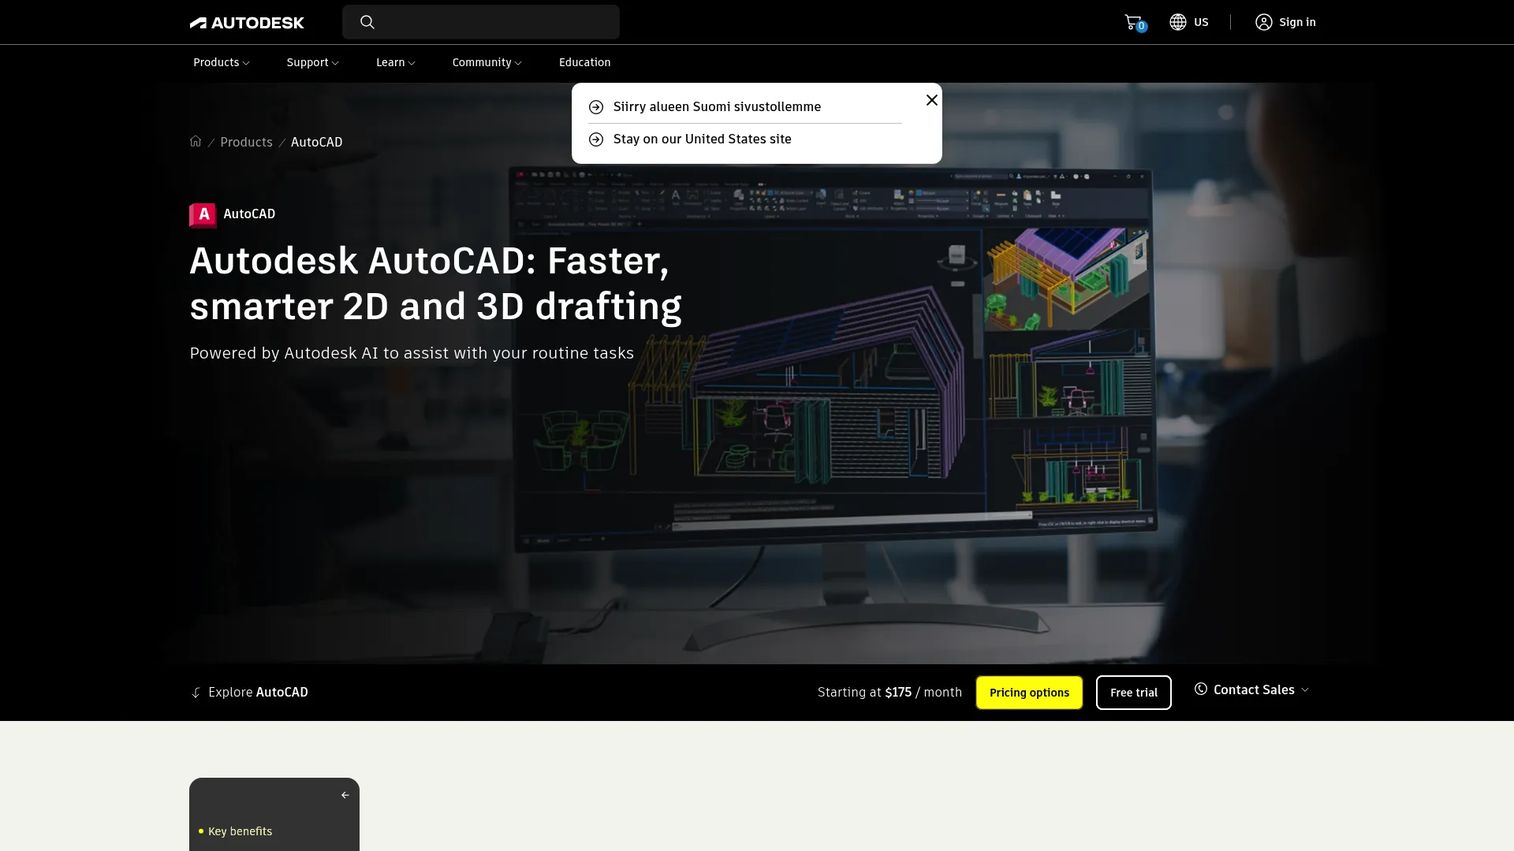This screenshot has width=1514, height=851.
Task: Click the Sign in link
Action: pyautogui.click(x=1297, y=22)
